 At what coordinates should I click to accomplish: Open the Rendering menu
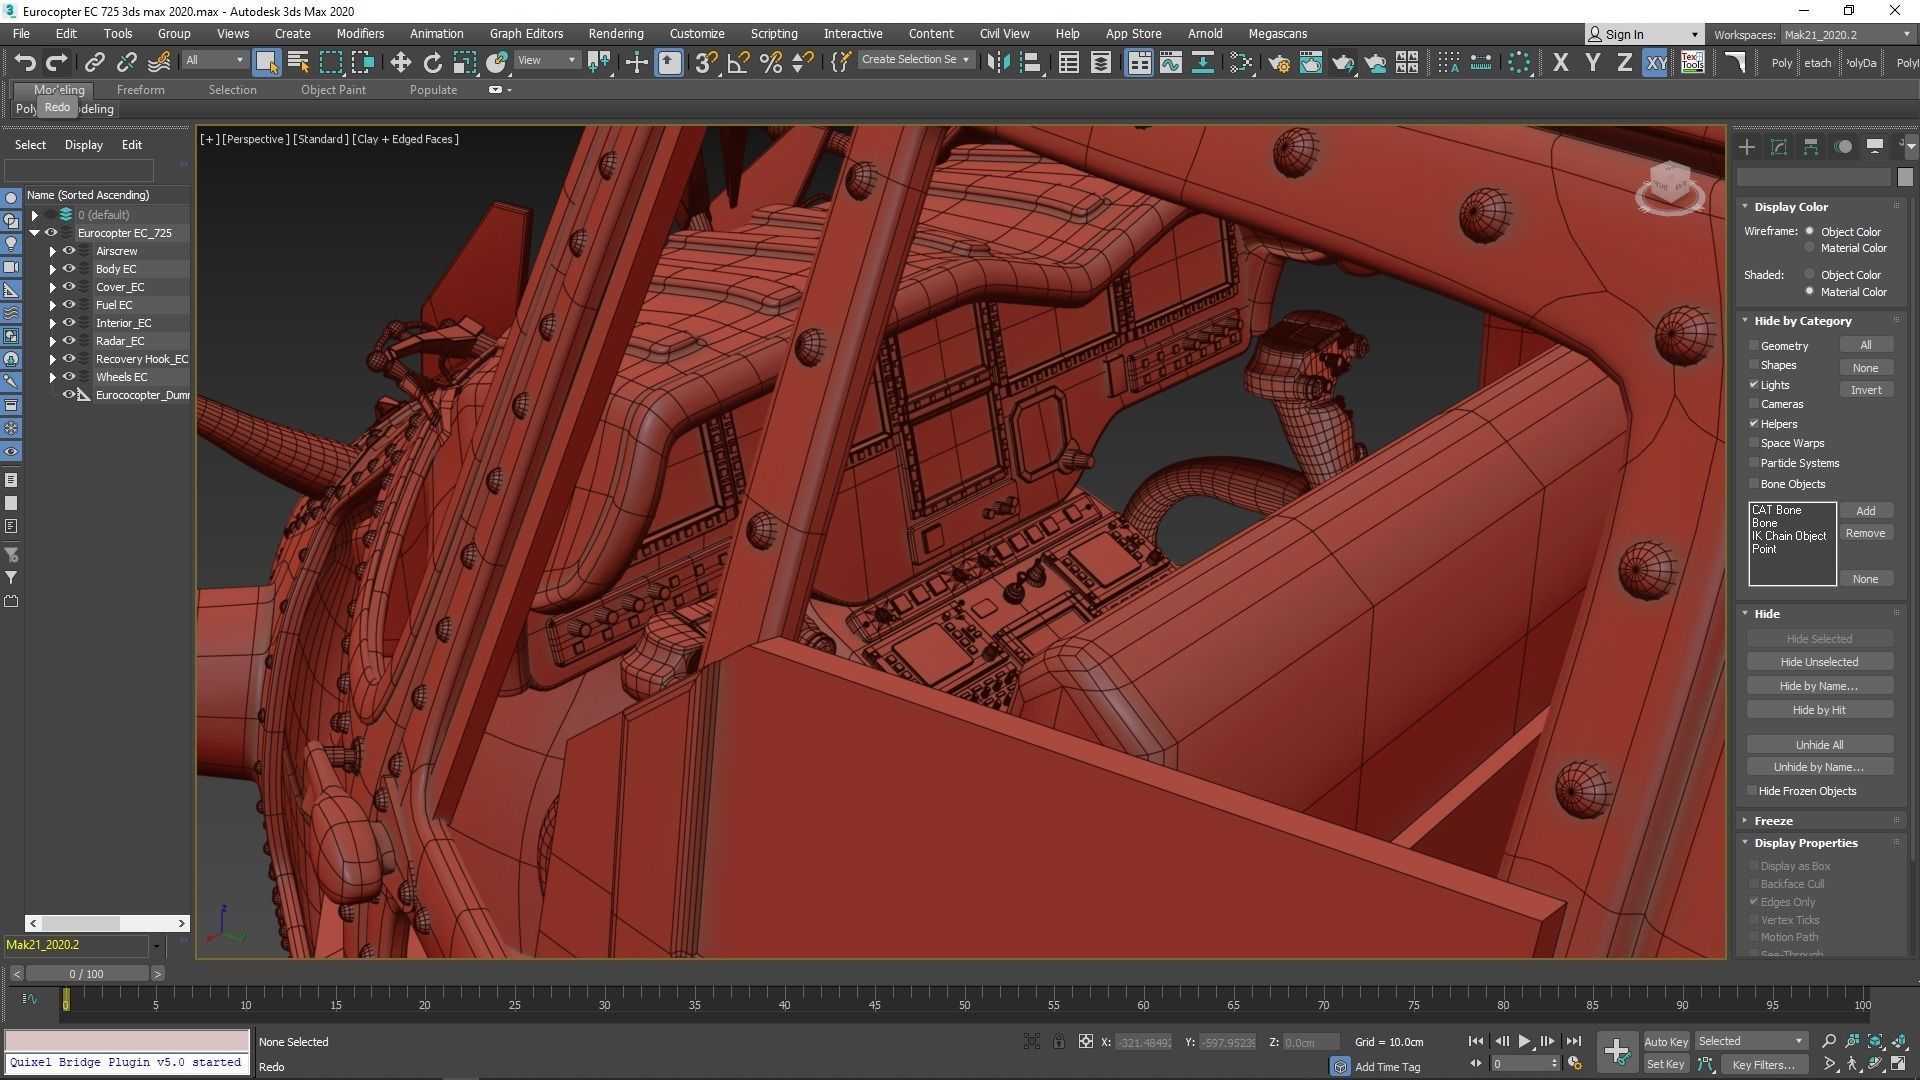pyautogui.click(x=615, y=33)
